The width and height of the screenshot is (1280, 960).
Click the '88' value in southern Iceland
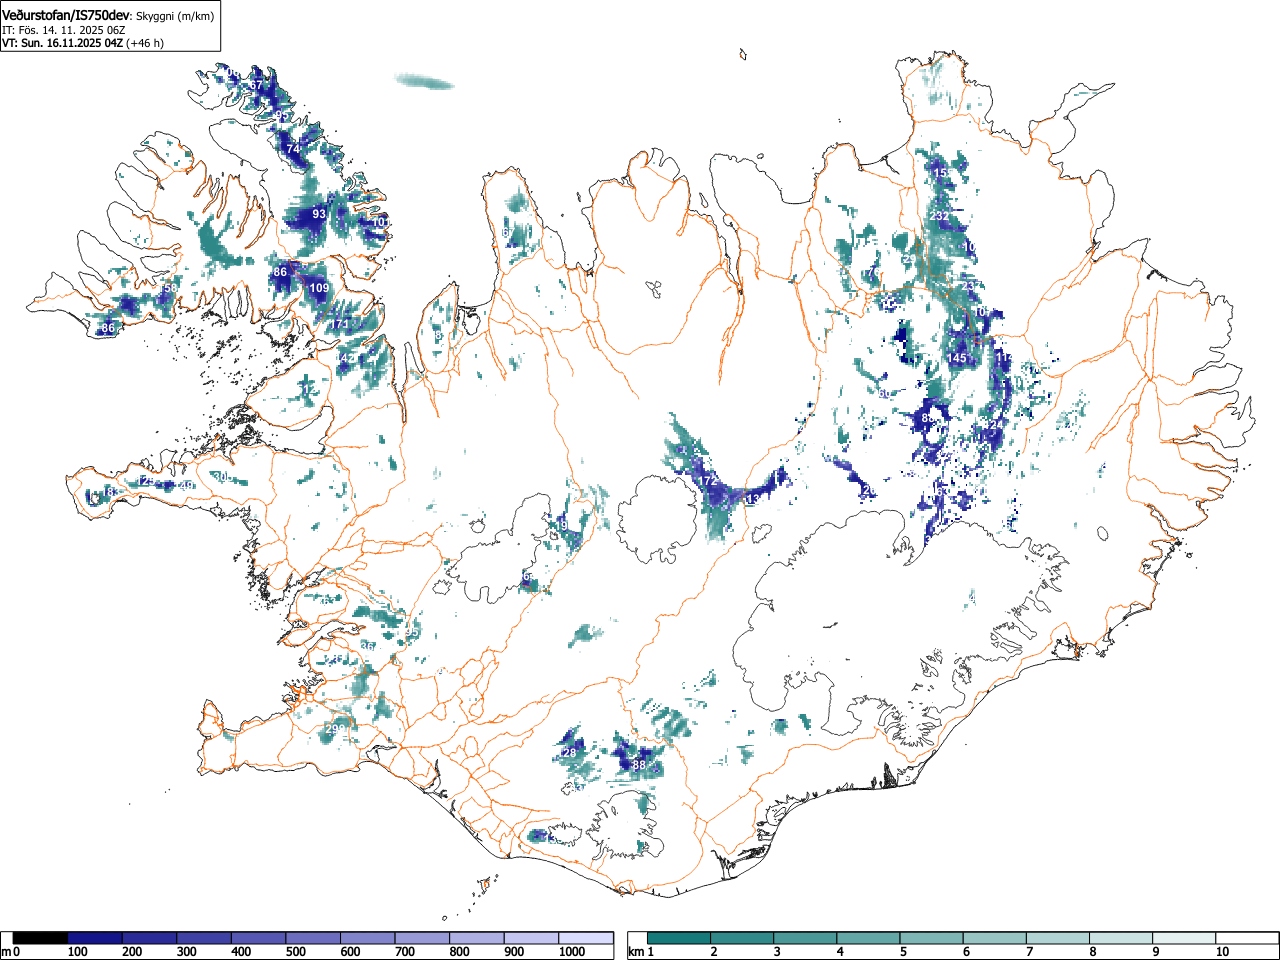point(640,765)
